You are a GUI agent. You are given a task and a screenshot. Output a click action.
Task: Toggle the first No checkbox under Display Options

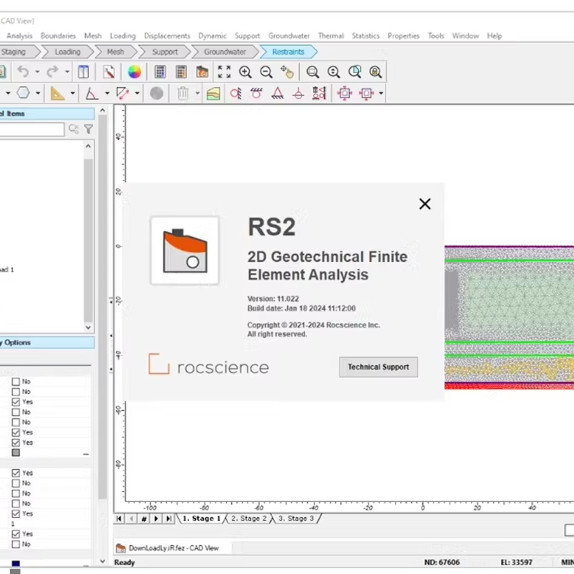click(16, 381)
